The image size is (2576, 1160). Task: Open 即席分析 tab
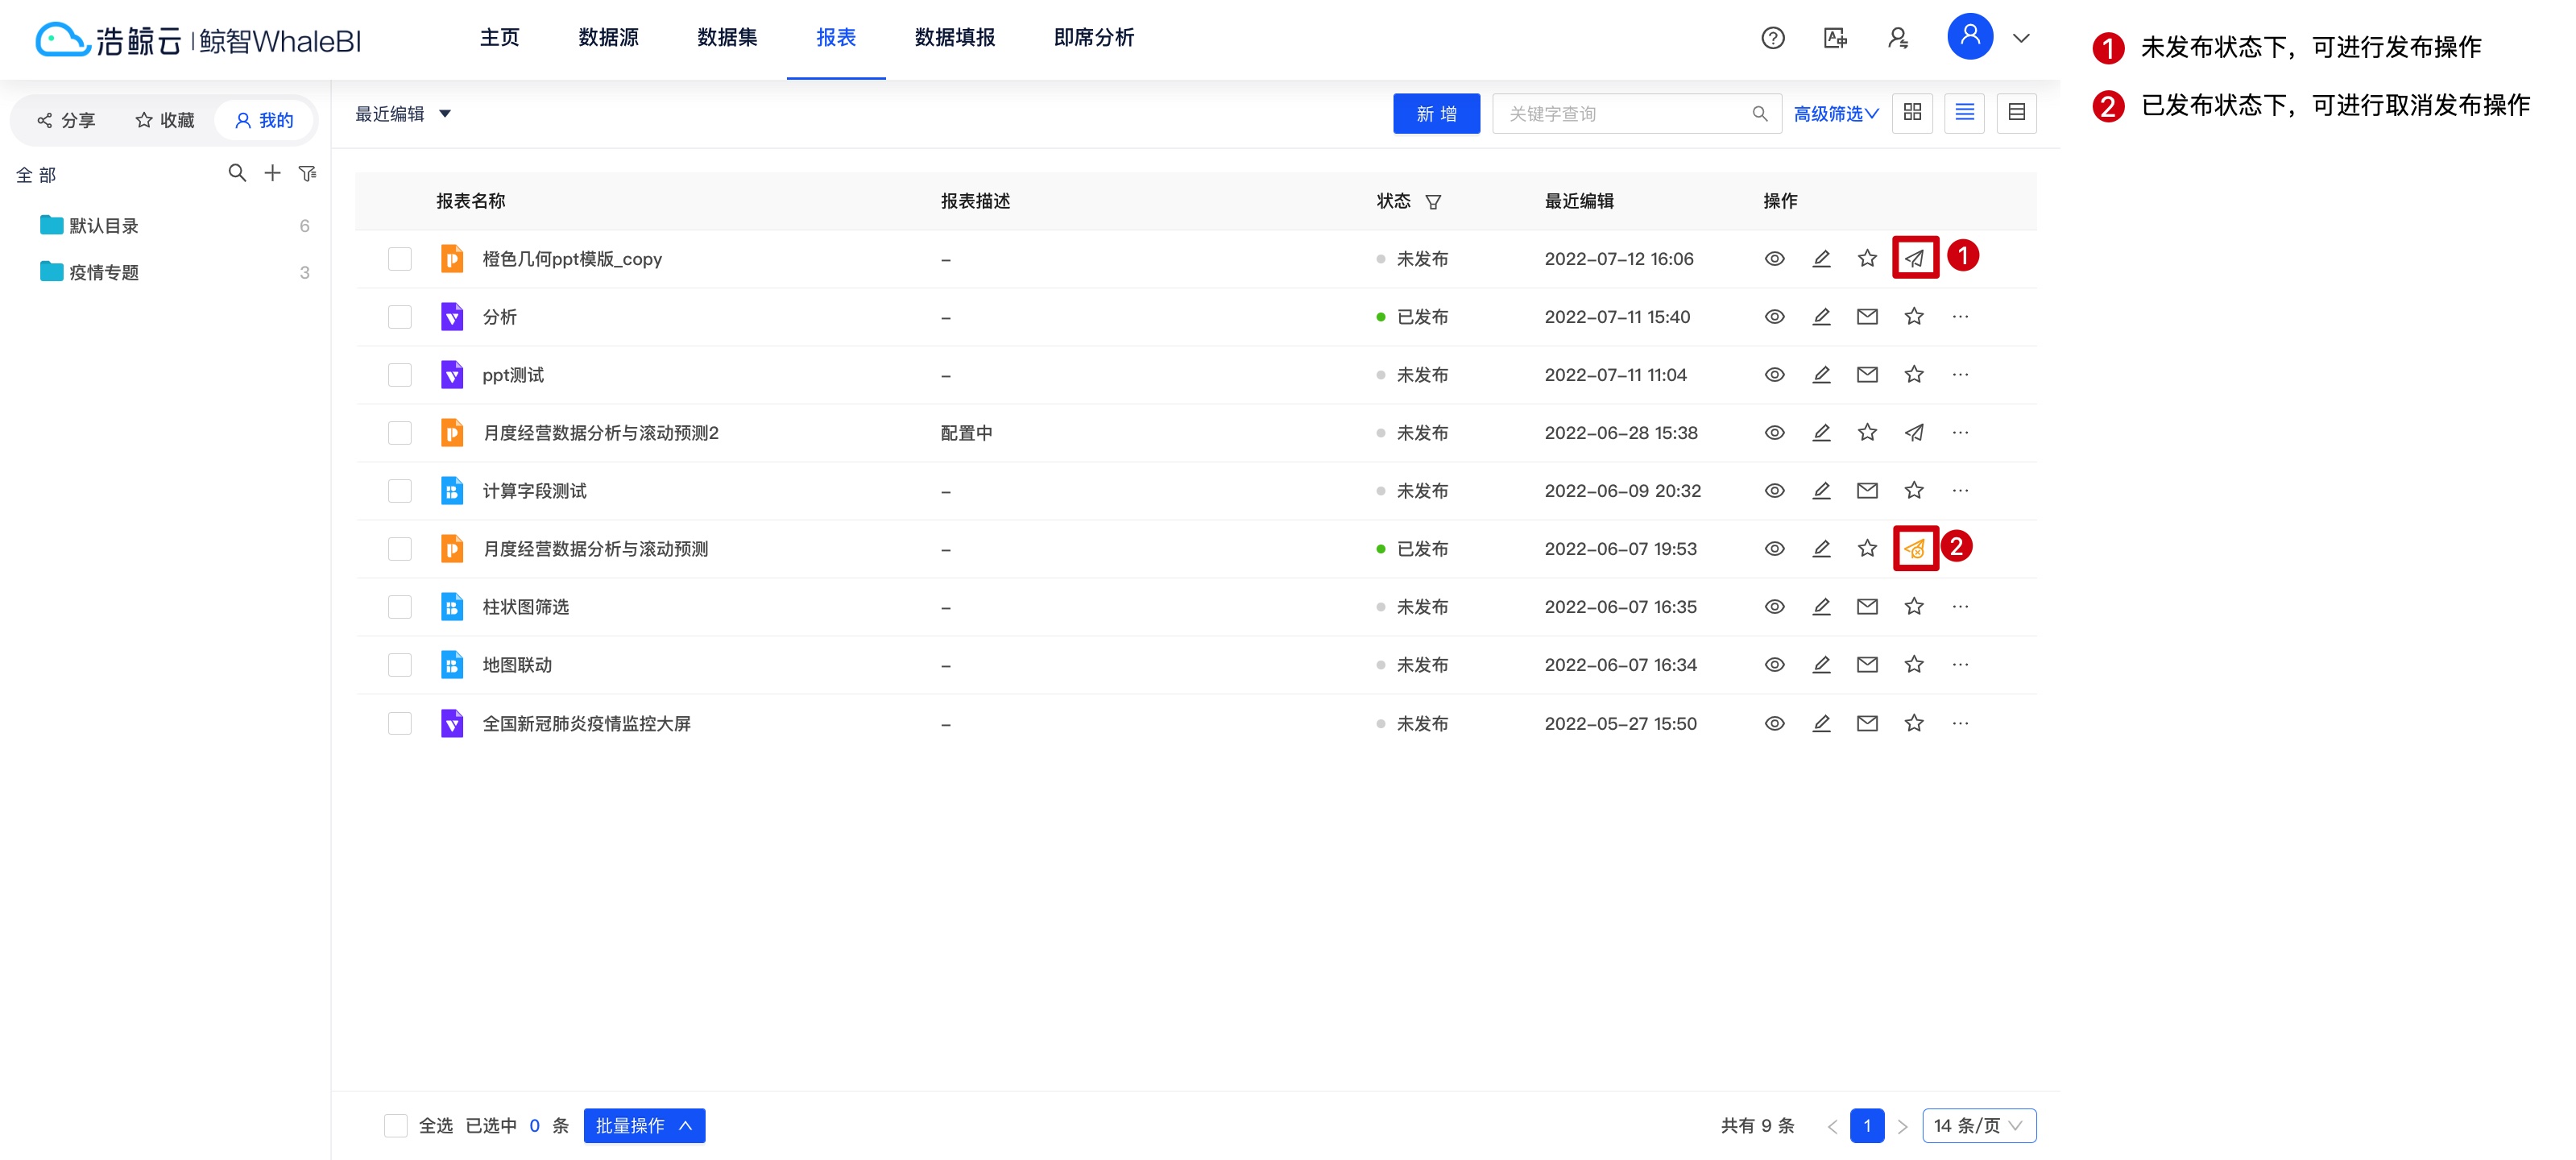tap(1094, 38)
